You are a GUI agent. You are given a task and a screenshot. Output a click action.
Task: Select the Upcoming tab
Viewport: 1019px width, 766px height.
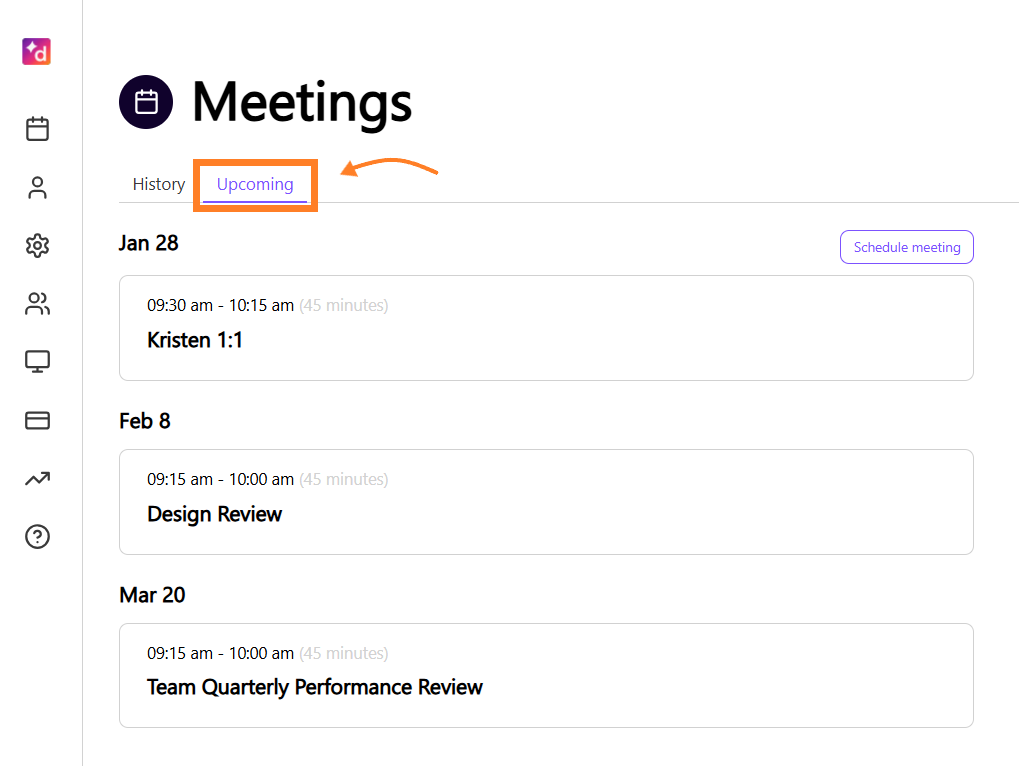(x=255, y=185)
